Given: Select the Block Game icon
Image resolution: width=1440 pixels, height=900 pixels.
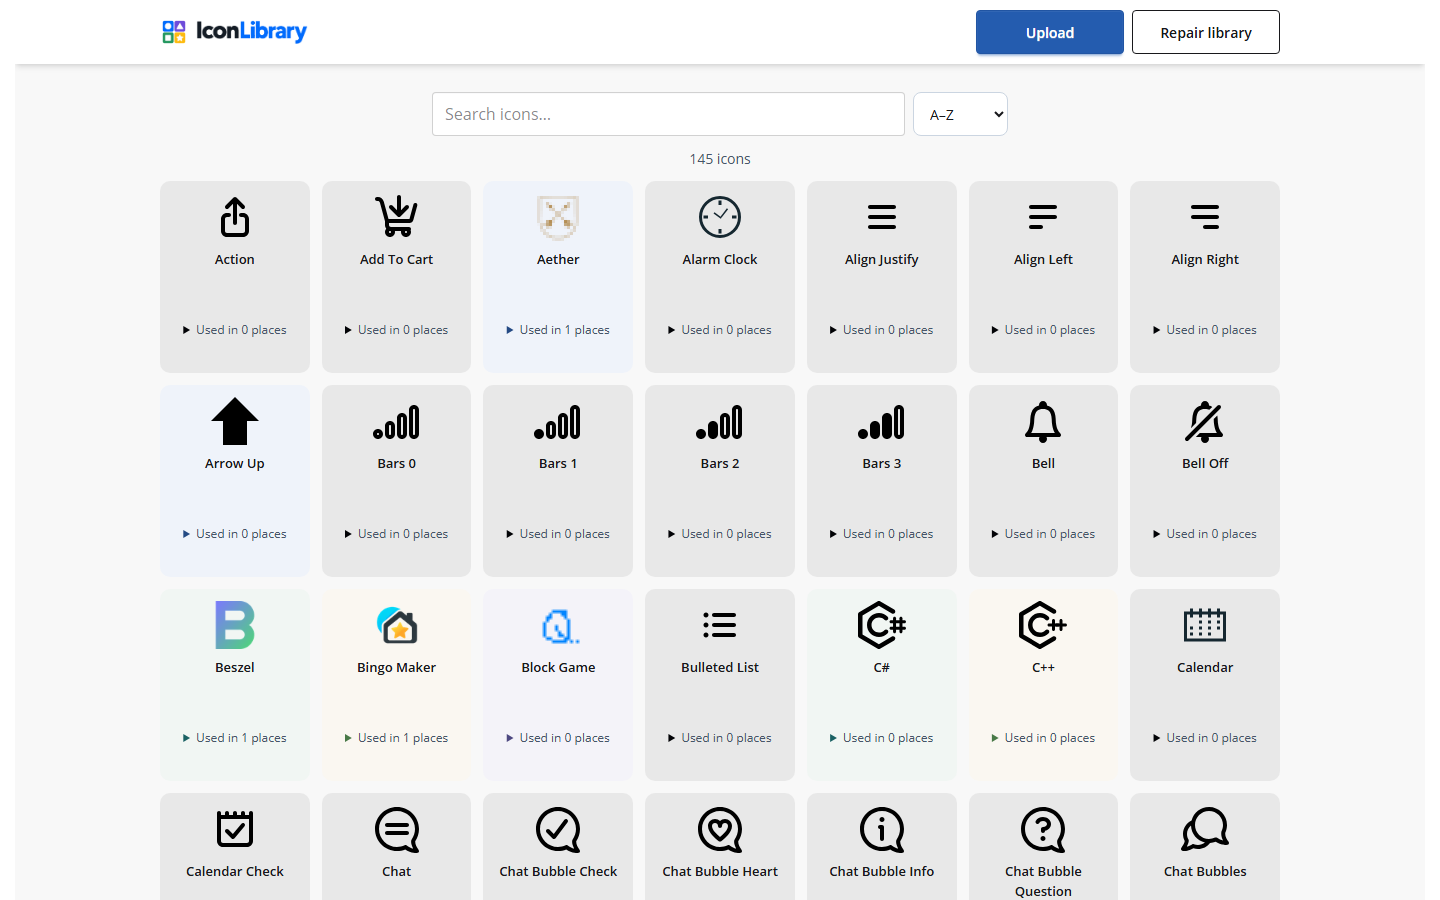Looking at the screenshot, I should point(558,626).
